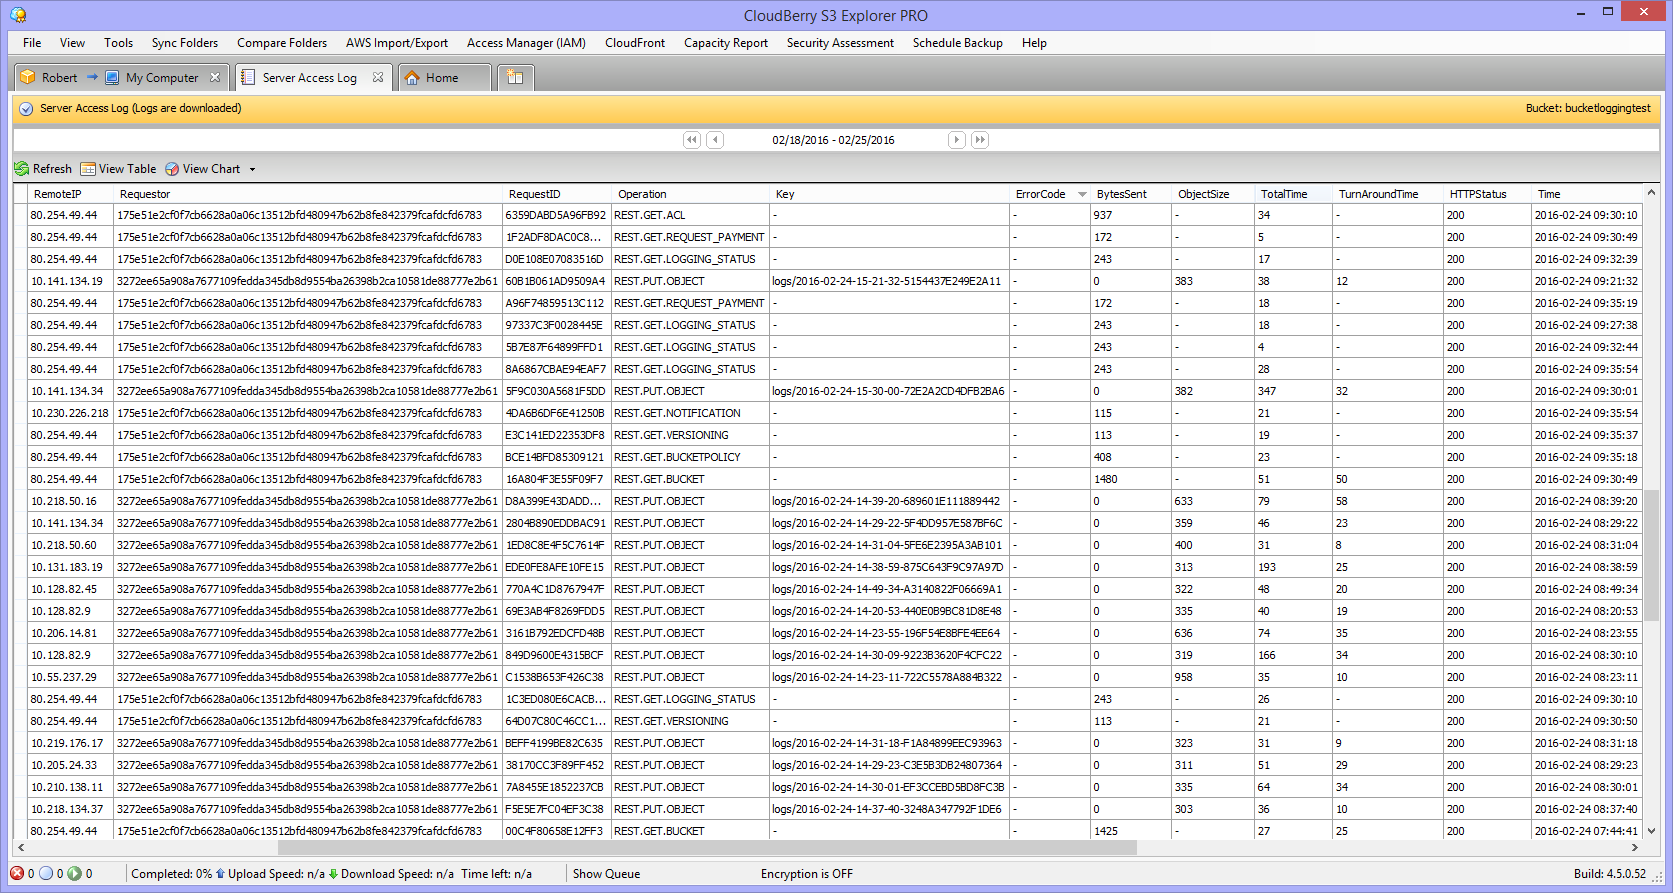The height and width of the screenshot is (893, 1673).
Task: Open the Access Manager (IAM) menu
Action: (526, 43)
